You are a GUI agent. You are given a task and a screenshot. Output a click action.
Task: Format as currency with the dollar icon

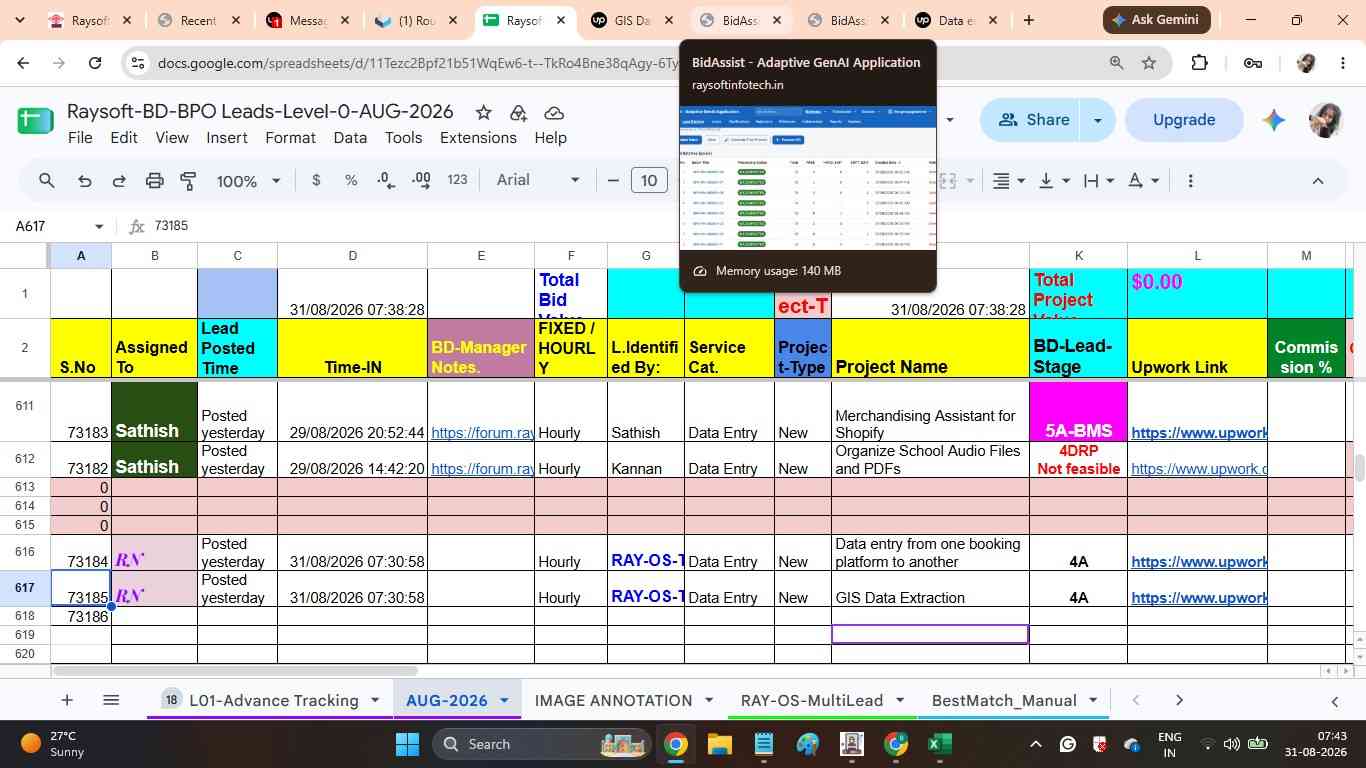click(x=317, y=181)
